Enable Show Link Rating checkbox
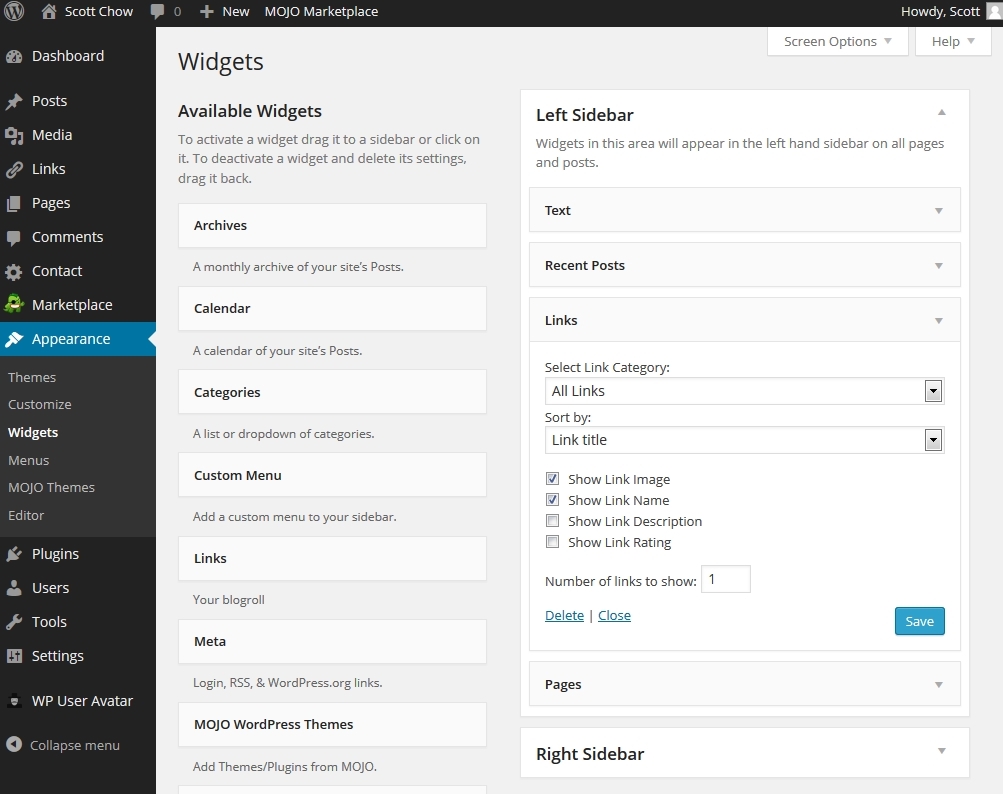Image resolution: width=1003 pixels, height=794 pixels. (x=552, y=542)
